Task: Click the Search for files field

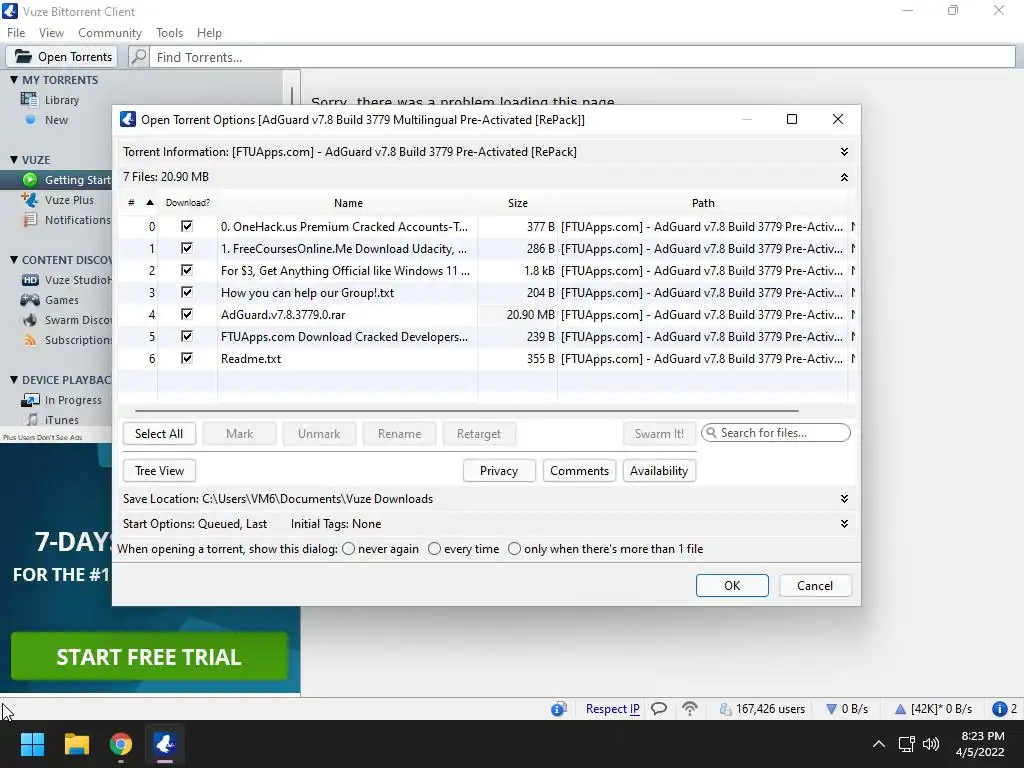Action: [x=776, y=432]
